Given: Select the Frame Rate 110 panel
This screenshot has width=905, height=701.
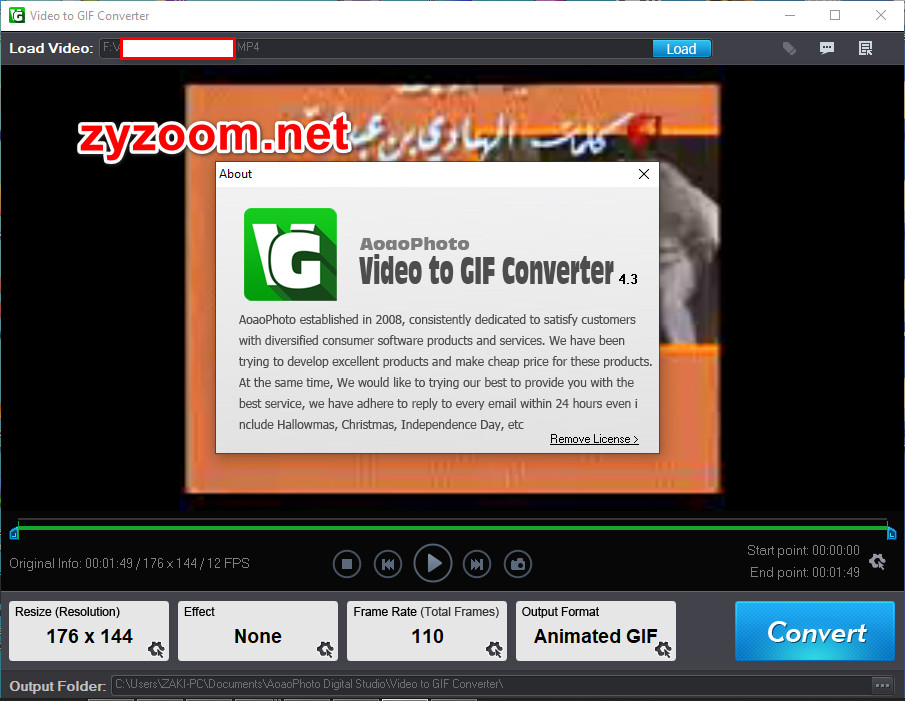Looking at the screenshot, I should pos(427,631).
